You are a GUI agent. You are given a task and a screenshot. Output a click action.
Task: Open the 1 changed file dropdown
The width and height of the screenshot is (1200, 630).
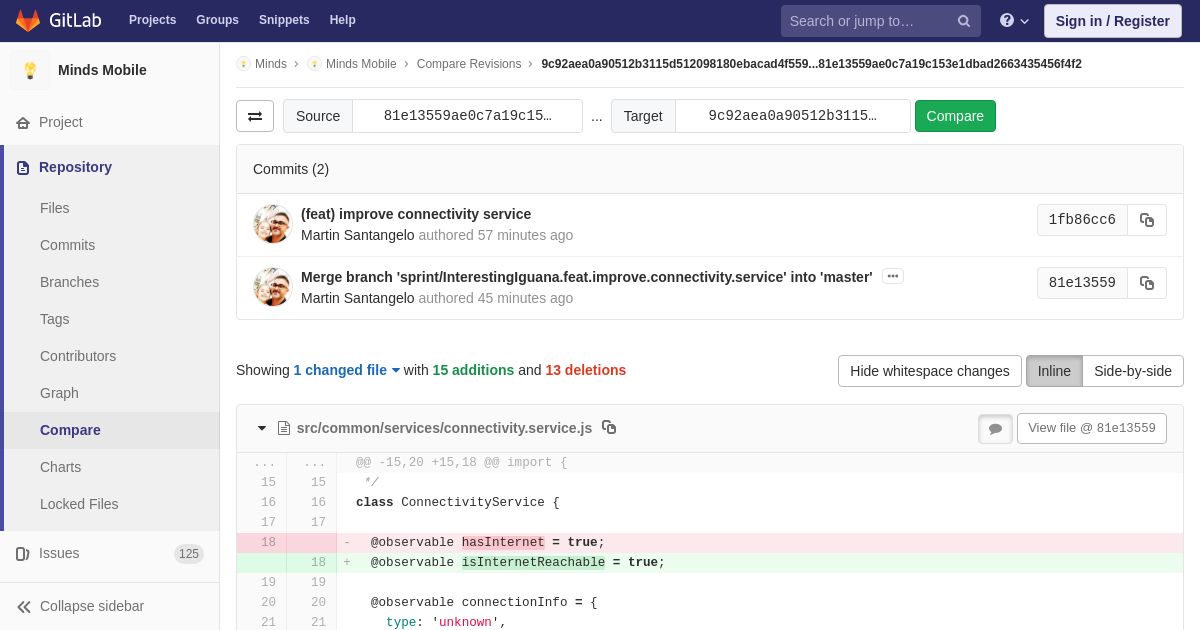[346, 370]
